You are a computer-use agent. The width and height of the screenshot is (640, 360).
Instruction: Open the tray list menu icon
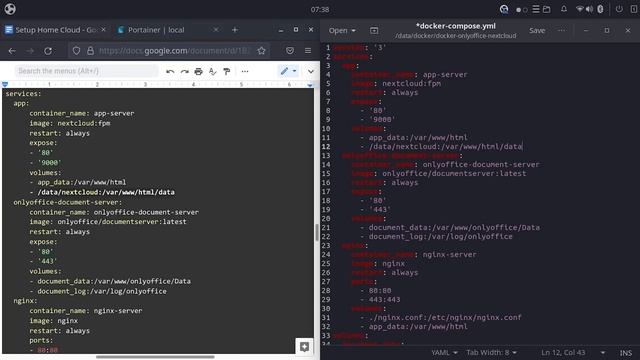pyautogui.click(x=536, y=9)
